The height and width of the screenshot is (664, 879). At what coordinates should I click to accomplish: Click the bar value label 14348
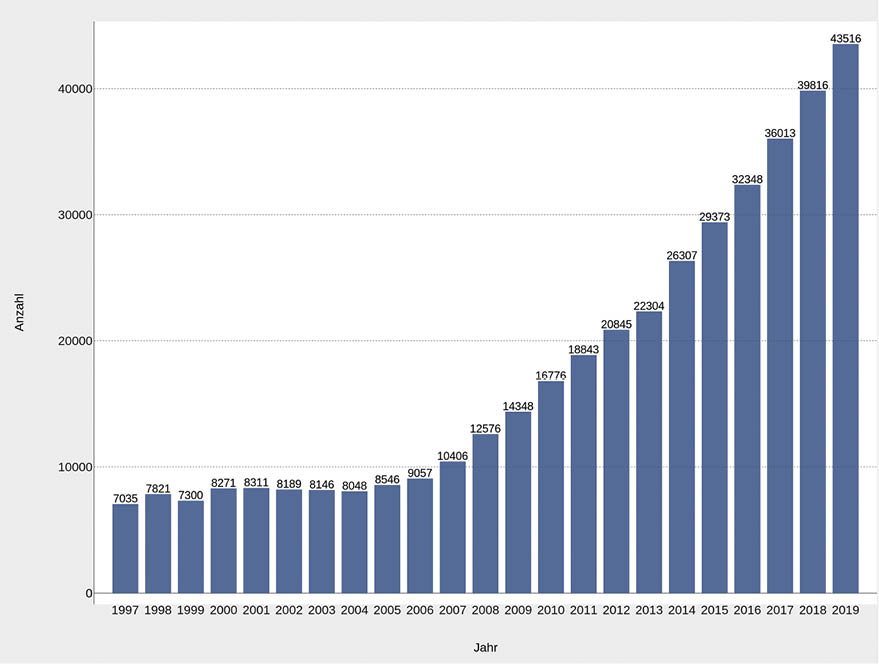tap(518, 406)
